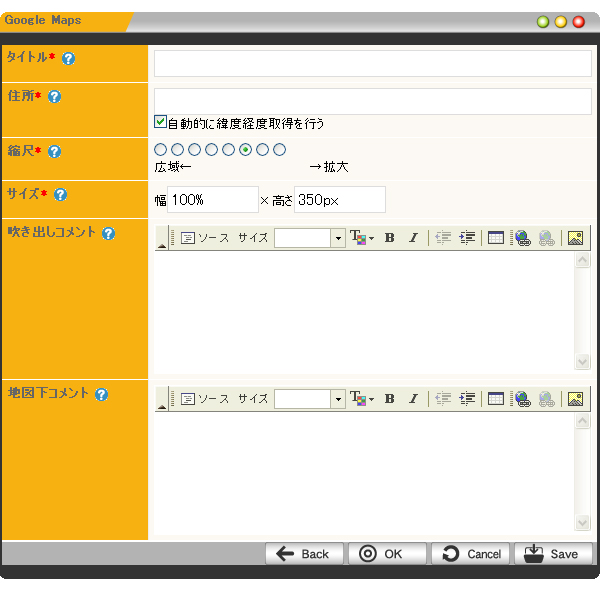Image resolution: width=600 pixels, height=600 pixels.
Task: Select the first 縮尺 radio (widest)
Action: click(x=160, y=150)
